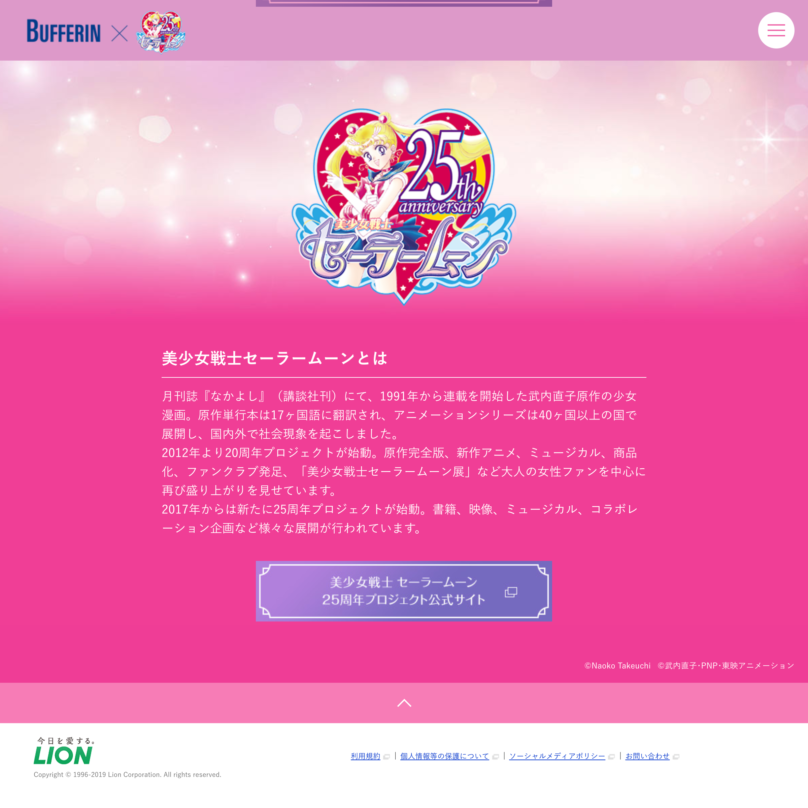Click external-link icon beside お問い合わせ
808x808 pixels.
coord(676,756)
